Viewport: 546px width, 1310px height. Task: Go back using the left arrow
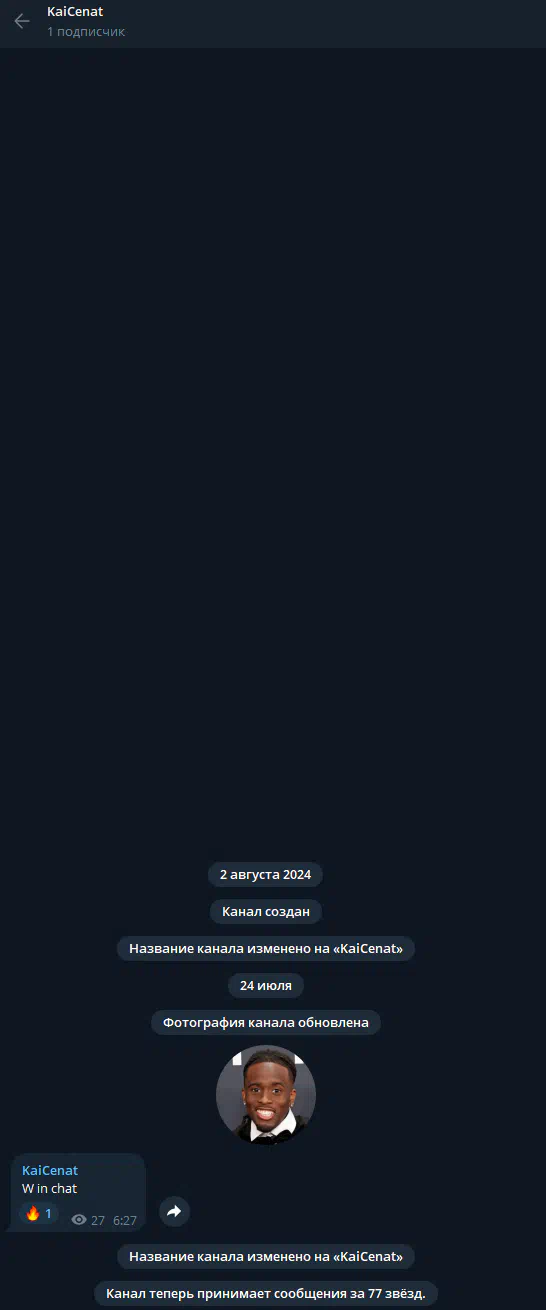click(22, 21)
